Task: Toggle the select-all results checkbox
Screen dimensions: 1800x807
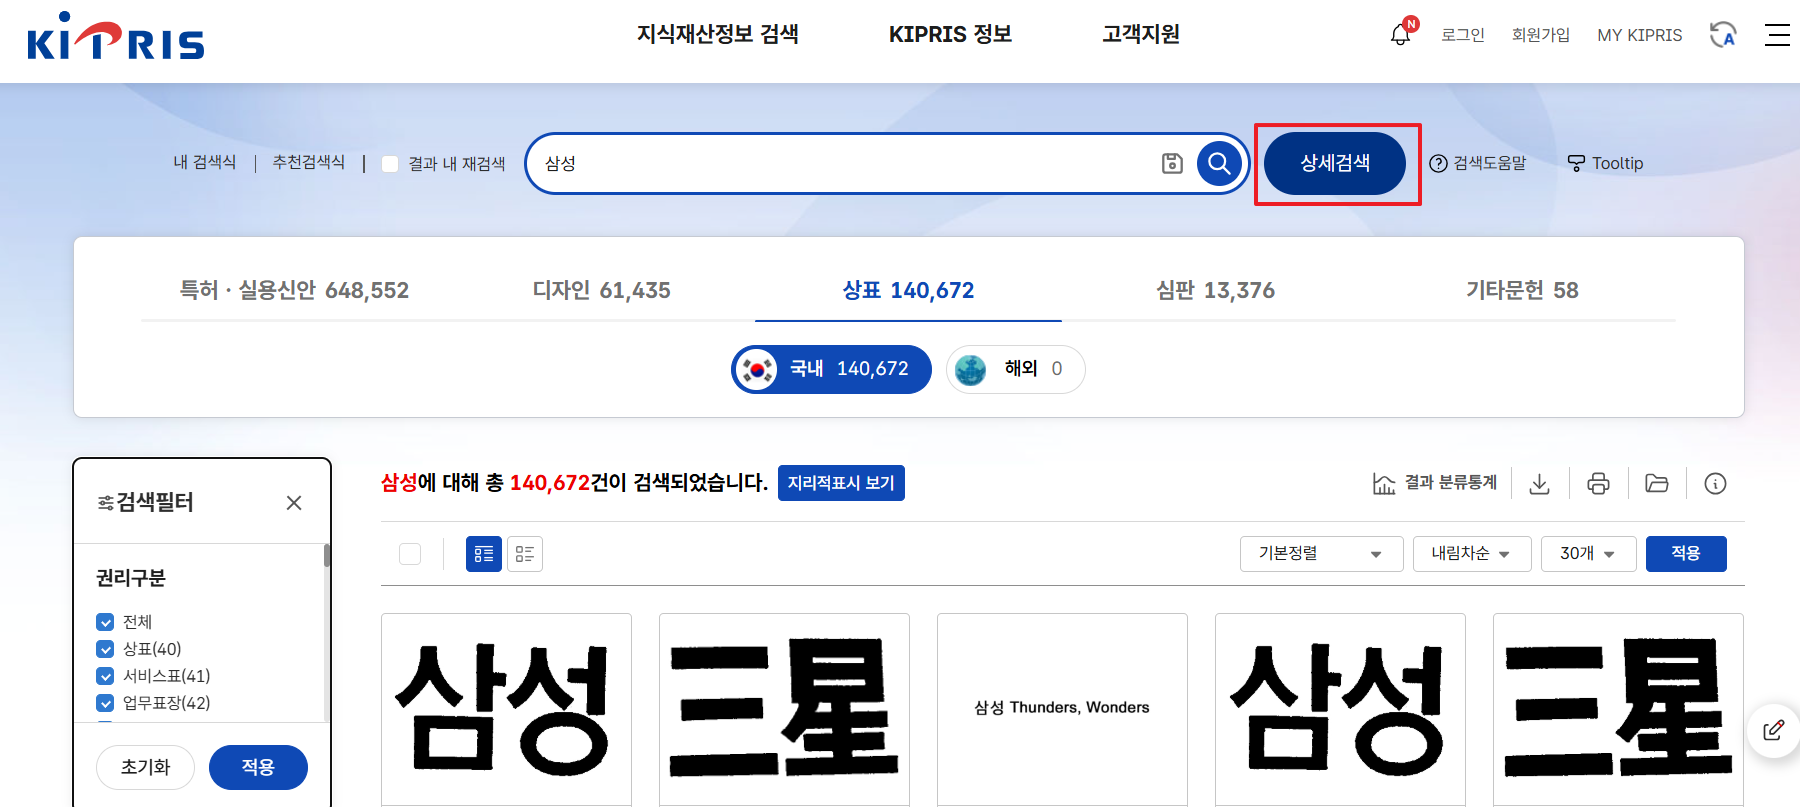Action: point(410,554)
